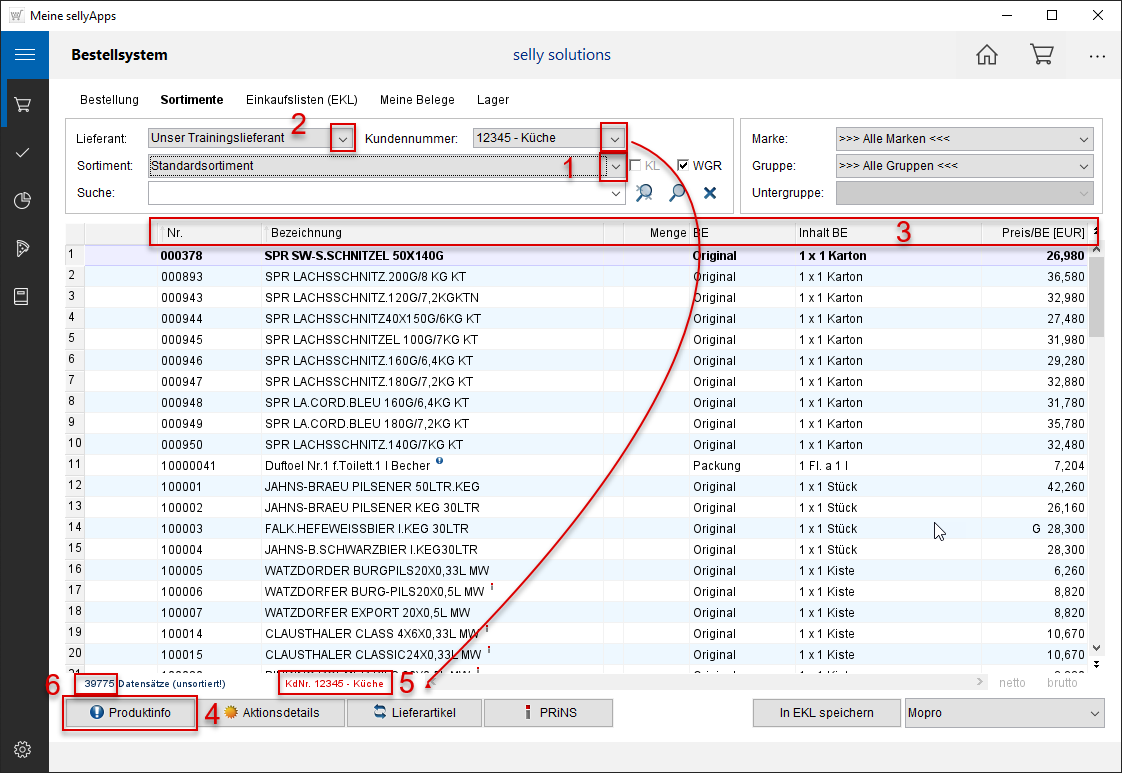Switch to the Einkaufslisten (EKL) tab
The height and width of the screenshot is (773, 1122).
click(301, 100)
